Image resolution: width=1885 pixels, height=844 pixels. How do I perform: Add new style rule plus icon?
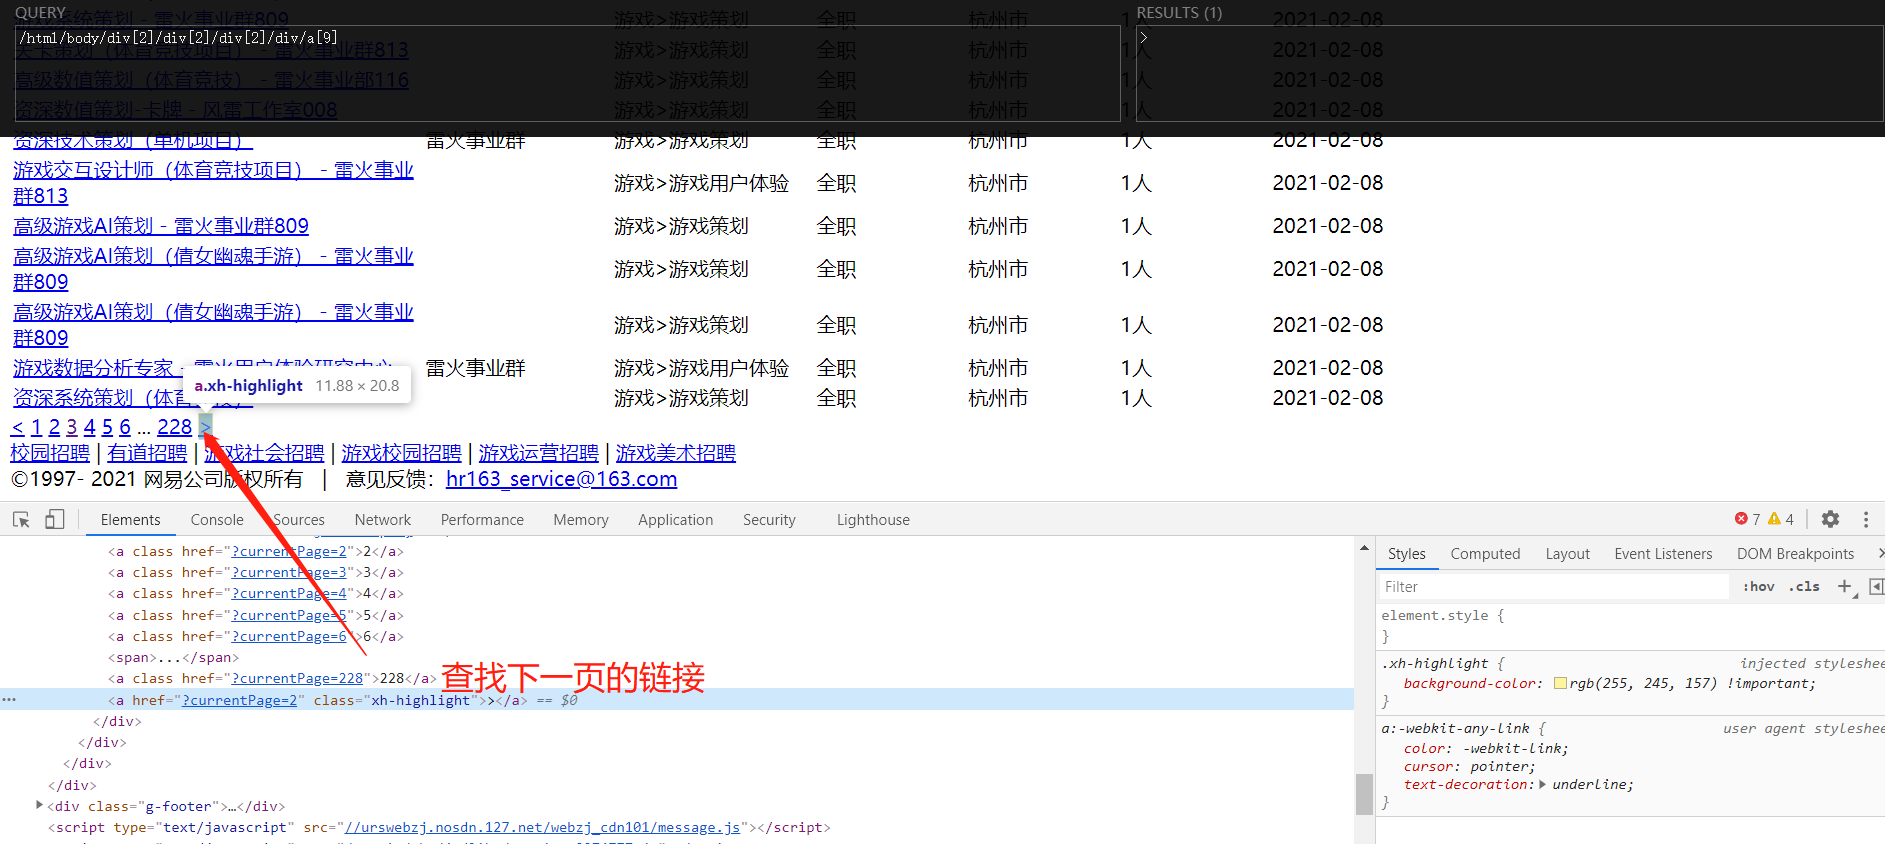[x=1846, y=587]
